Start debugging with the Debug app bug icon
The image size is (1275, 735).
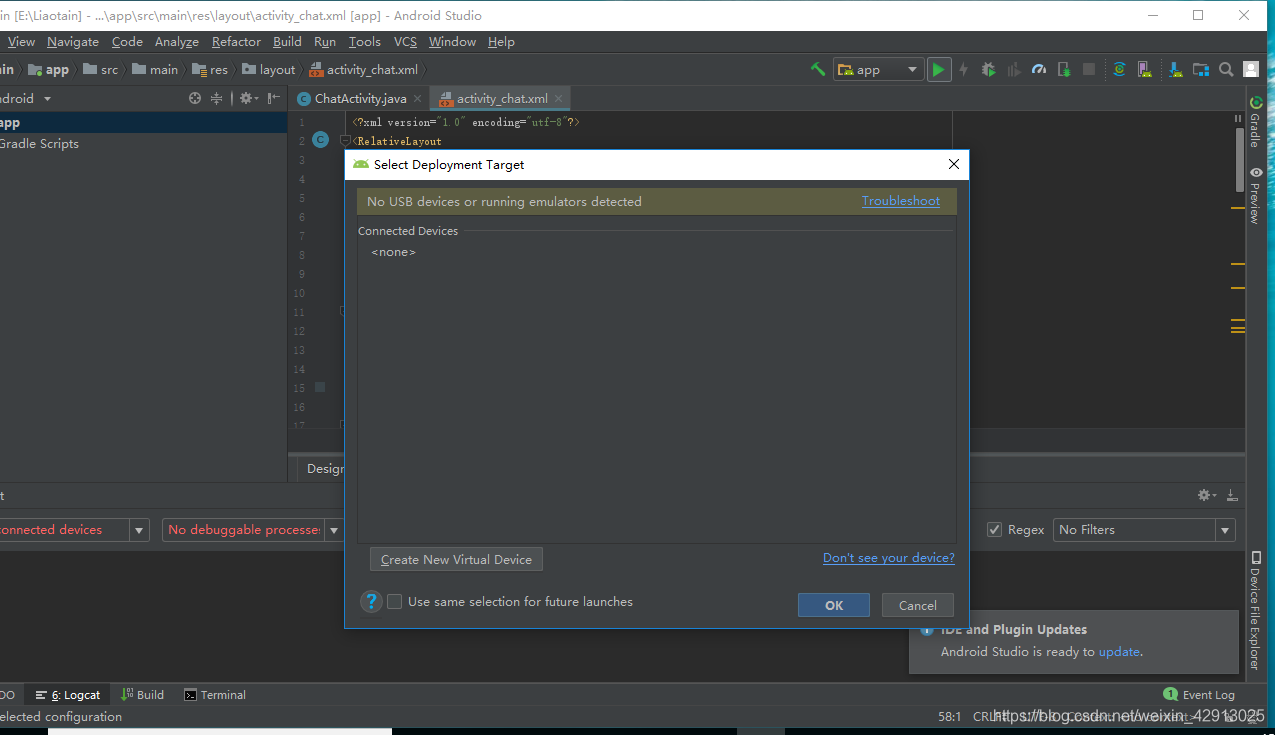988,69
